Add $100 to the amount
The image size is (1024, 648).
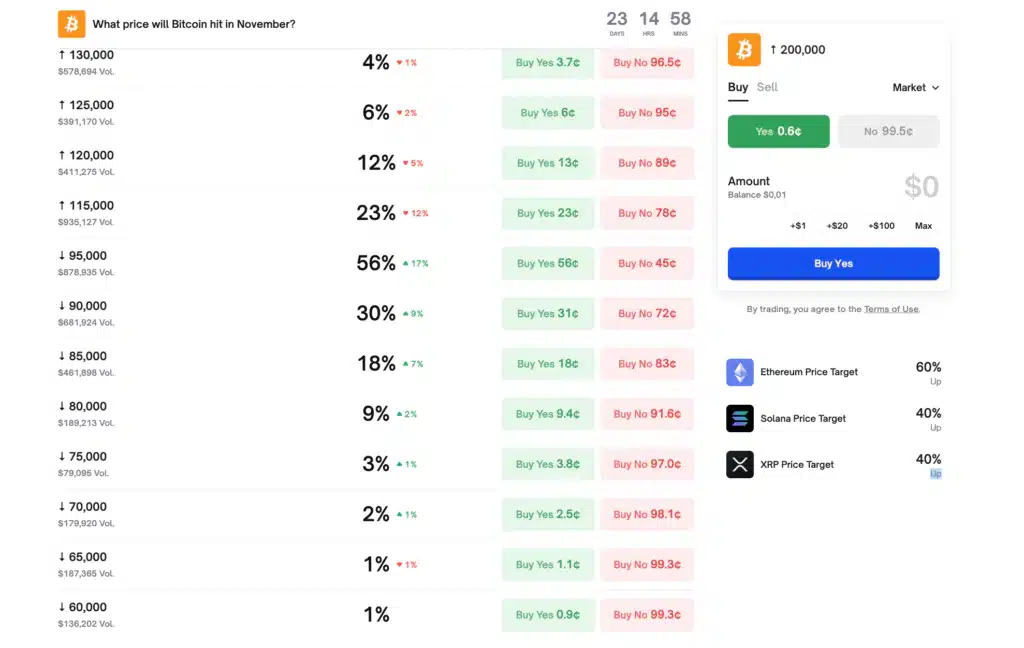point(880,225)
